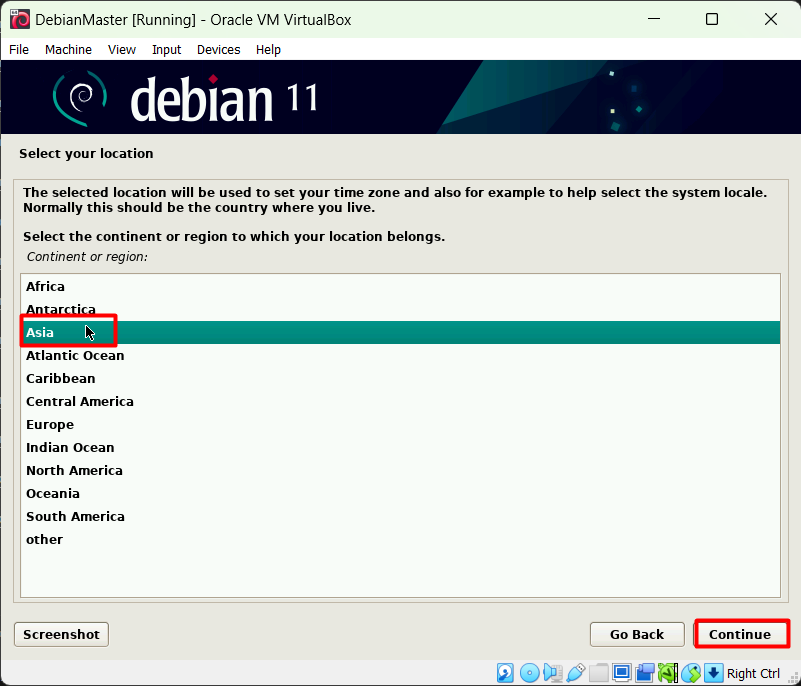Open the Devices menu
The width and height of the screenshot is (801, 686).
219,50
